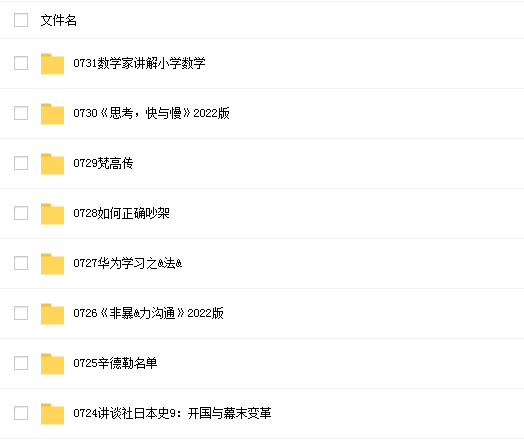This screenshot has height=448, width=524.
Task: Click the 0729梵高传 folder icon
Action: click(52, 164)
